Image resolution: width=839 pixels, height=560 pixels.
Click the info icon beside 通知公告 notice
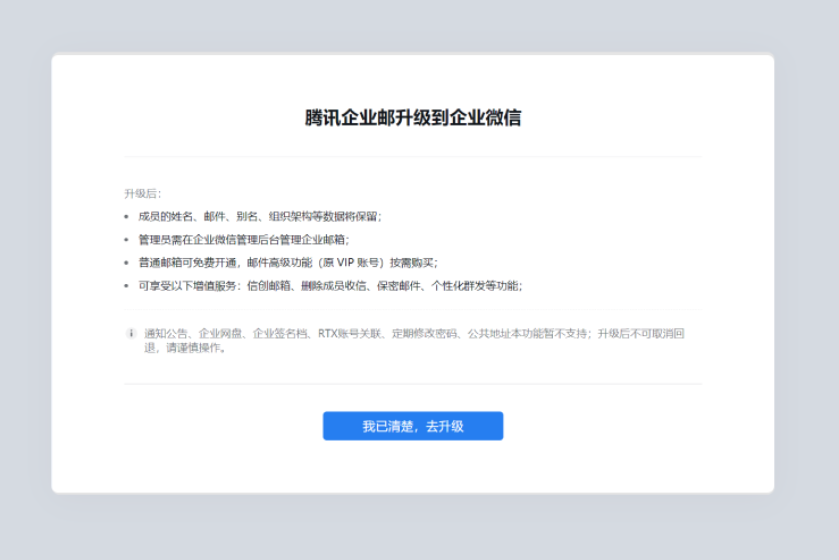point(131,333)
